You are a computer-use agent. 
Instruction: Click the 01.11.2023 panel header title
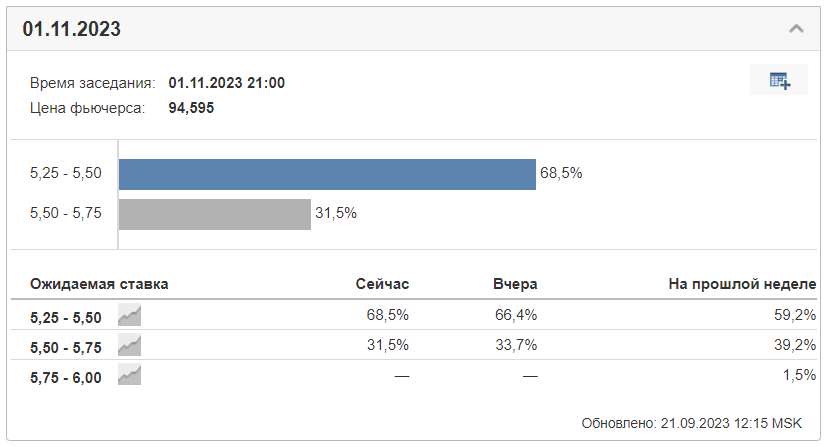tap(72, 29)
